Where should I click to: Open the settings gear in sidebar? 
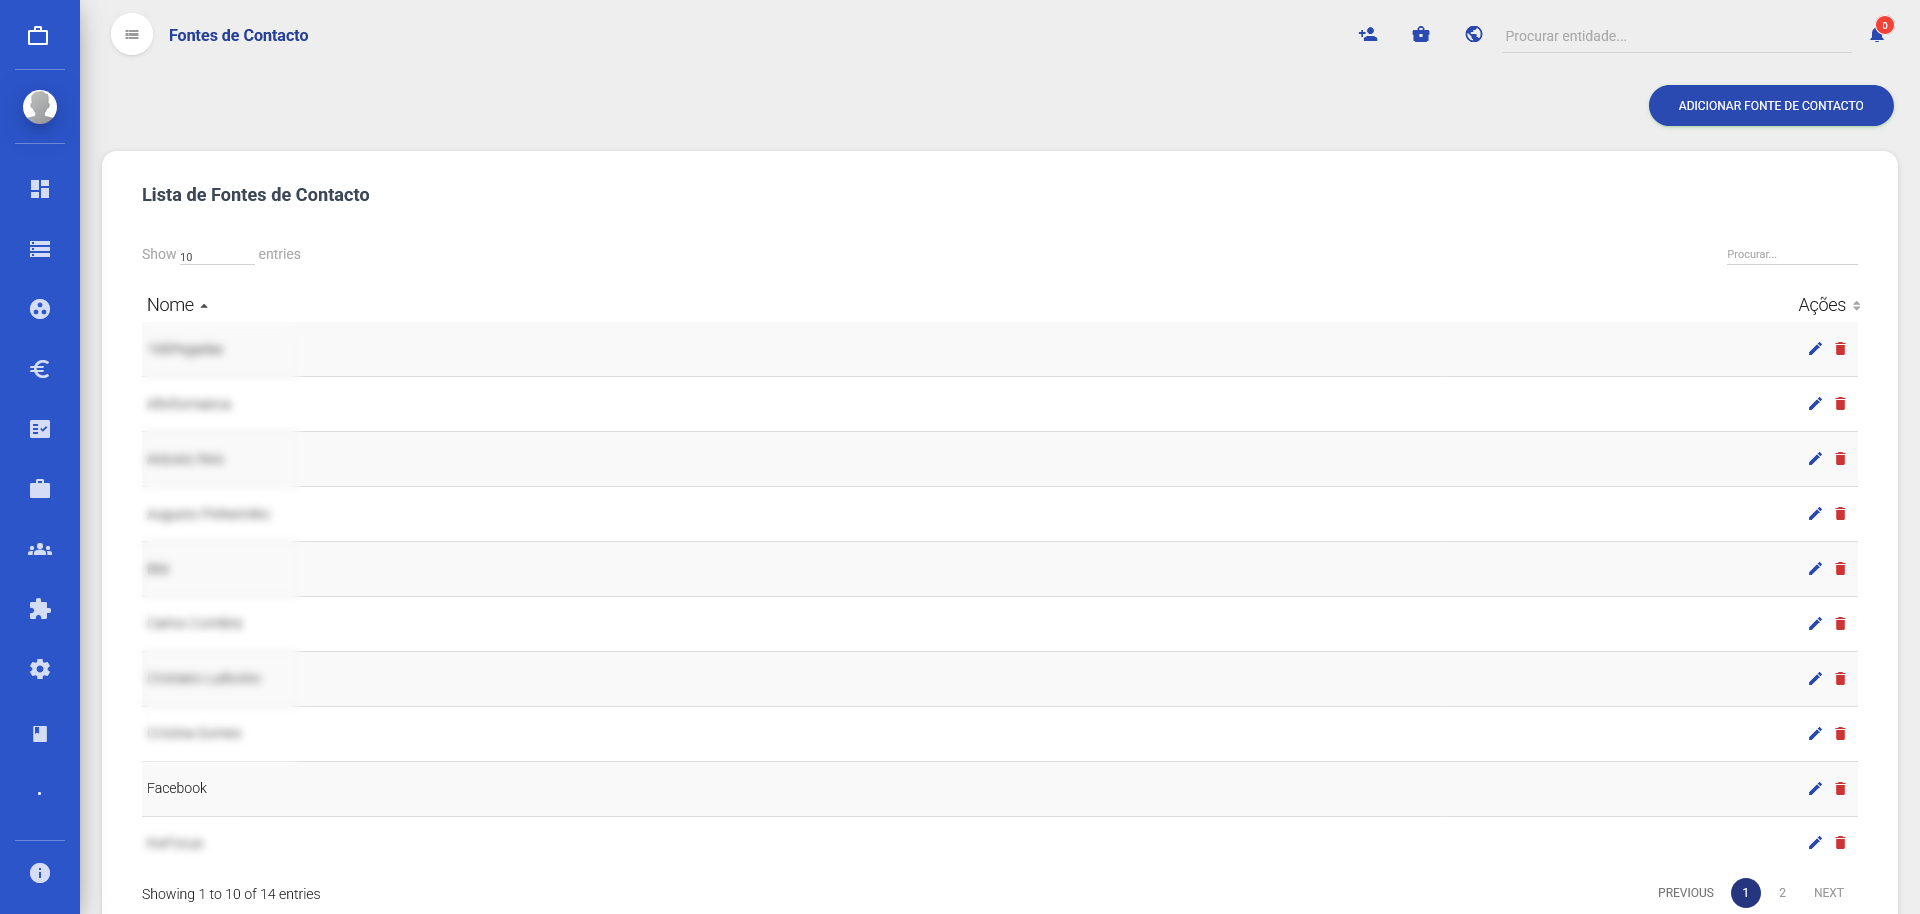(x=40, y=669)
